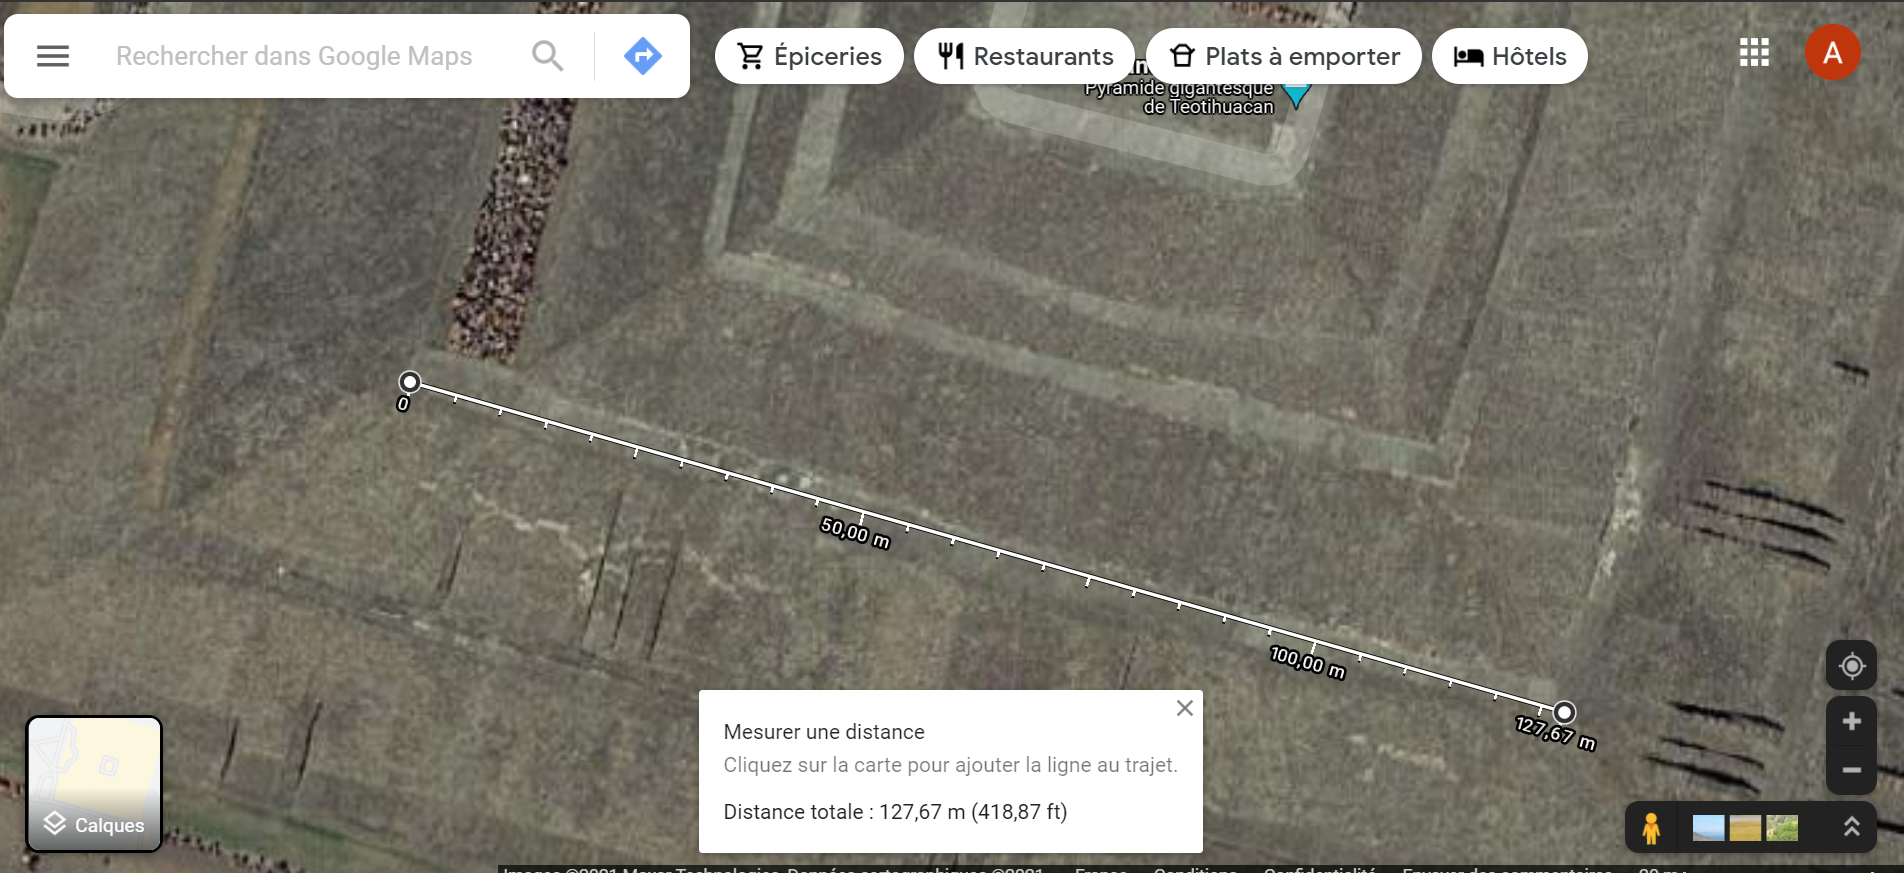
Task: Open directions with the blue arrow icon
Action: (x=642, y=56)
